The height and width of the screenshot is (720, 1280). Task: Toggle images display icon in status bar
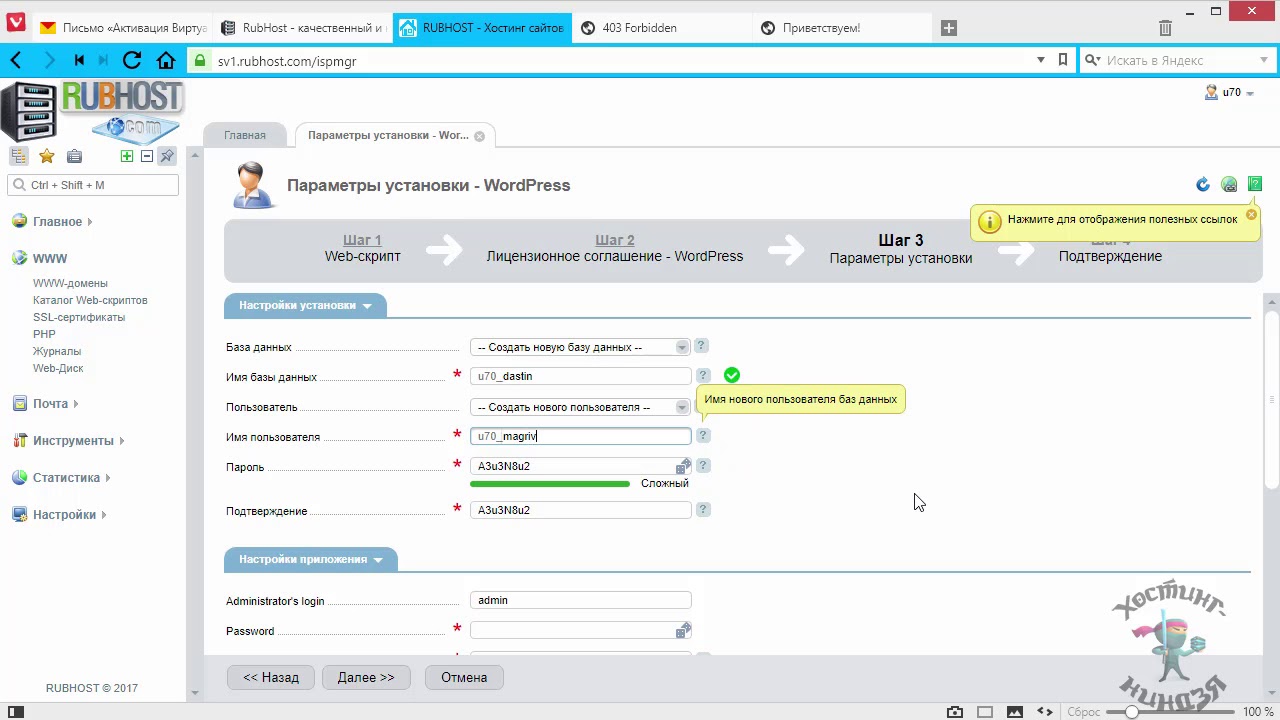pyautogui.click(x=1015, y=712)
